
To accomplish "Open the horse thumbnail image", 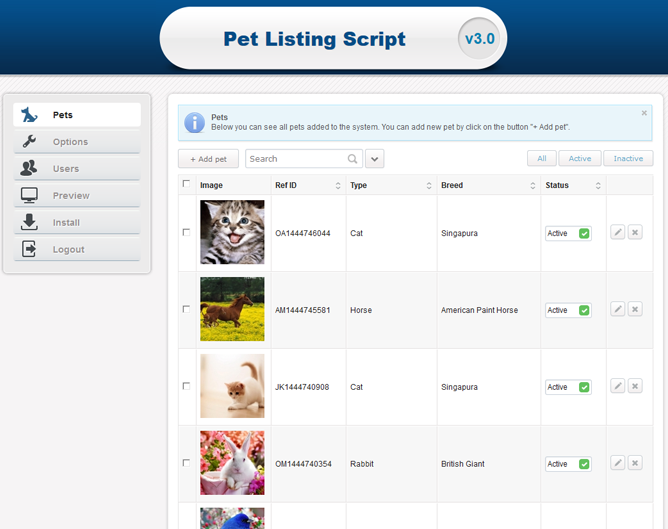I will click(x=232, y=309).
